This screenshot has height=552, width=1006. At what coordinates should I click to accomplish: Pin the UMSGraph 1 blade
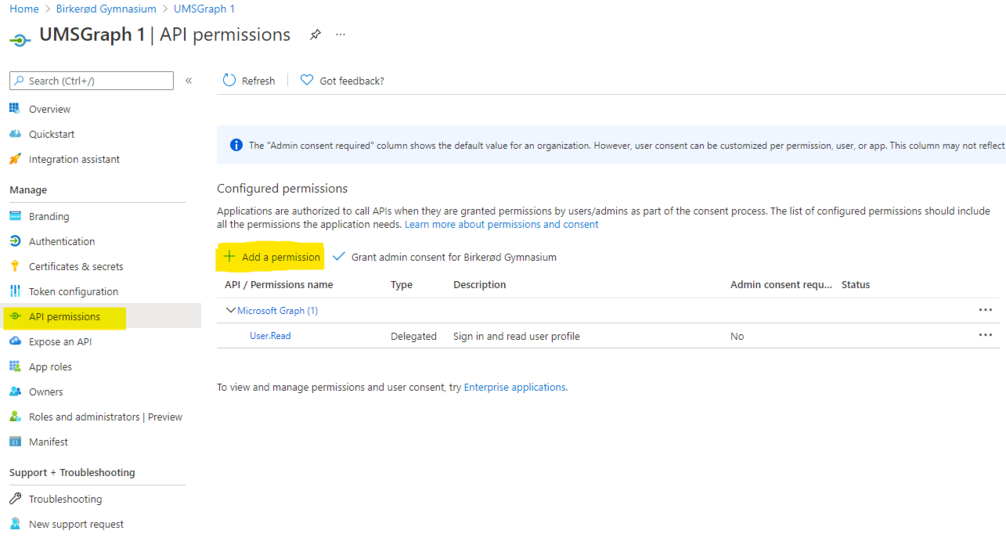[x=315, y=35]
